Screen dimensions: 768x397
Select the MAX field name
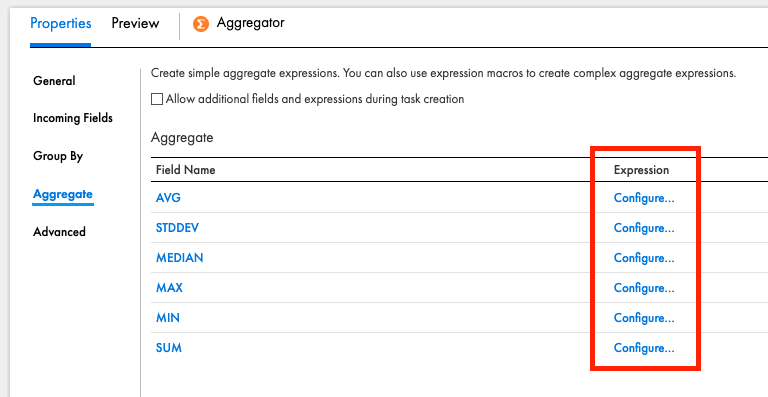pos(169,287)
